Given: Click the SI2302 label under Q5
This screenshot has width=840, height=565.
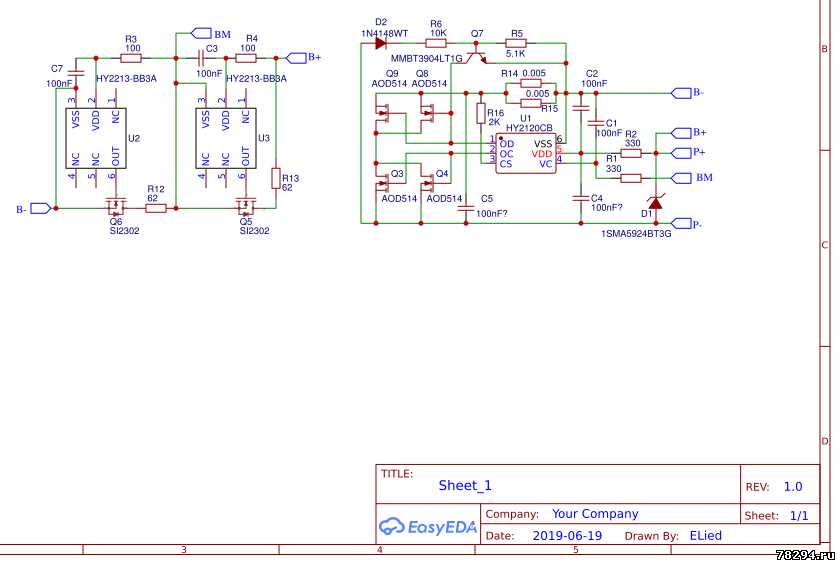Looking at the screenshot, I should pyautogui.click(x=254, y=231).
